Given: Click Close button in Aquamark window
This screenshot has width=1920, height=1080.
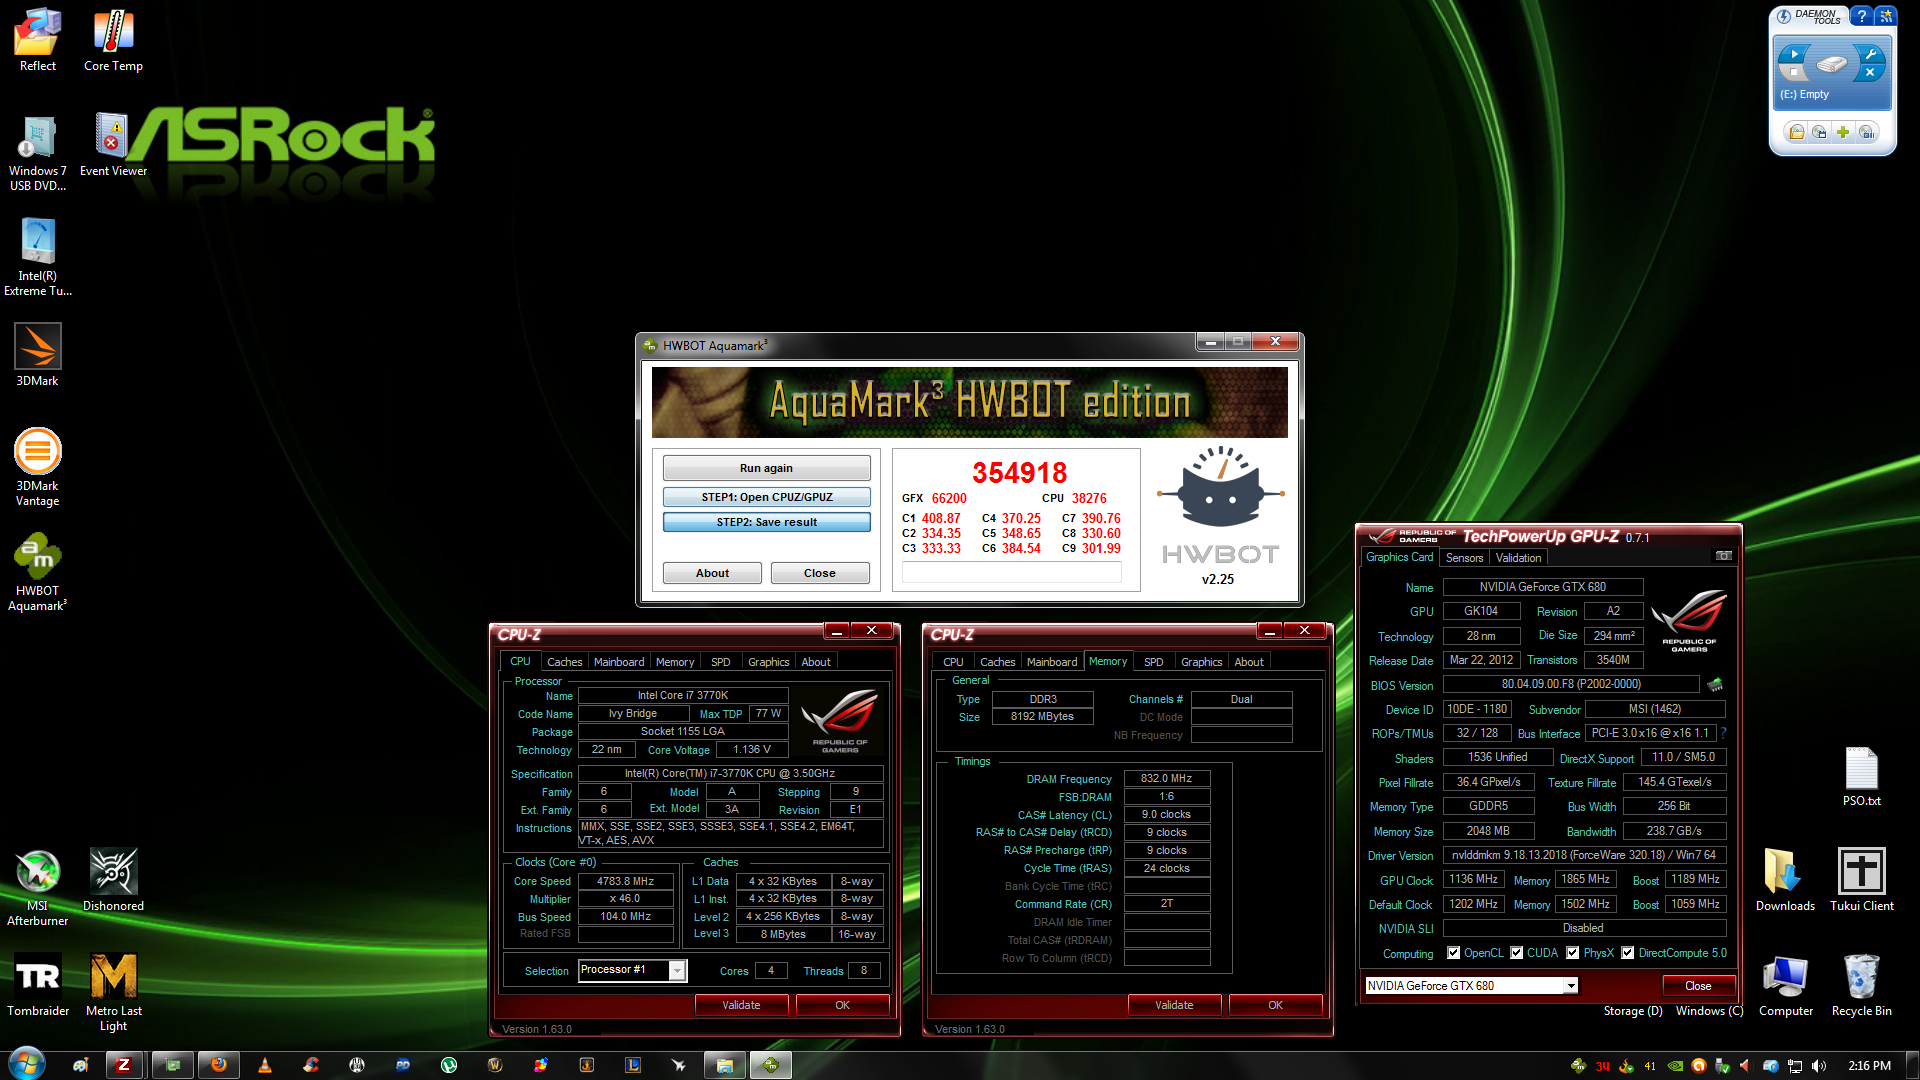Looking at the screenshot, I should click(819, 573).
